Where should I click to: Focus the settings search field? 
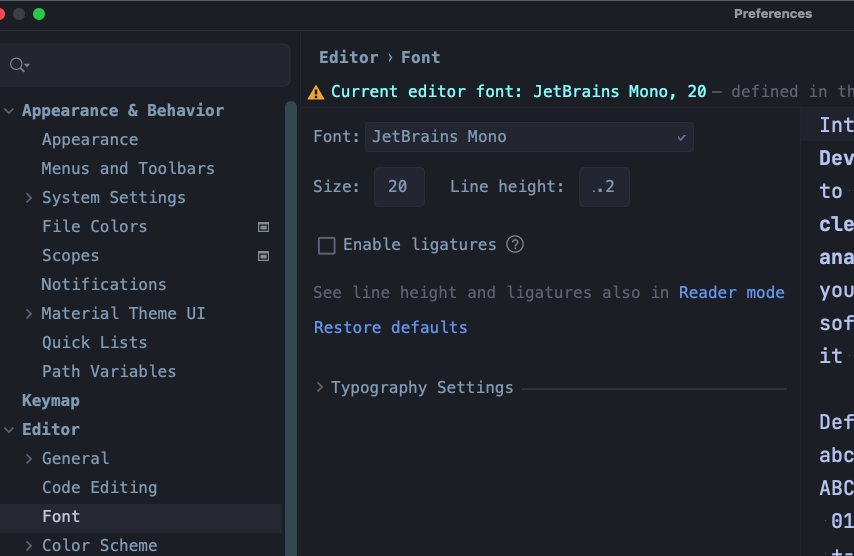(145, 65)
